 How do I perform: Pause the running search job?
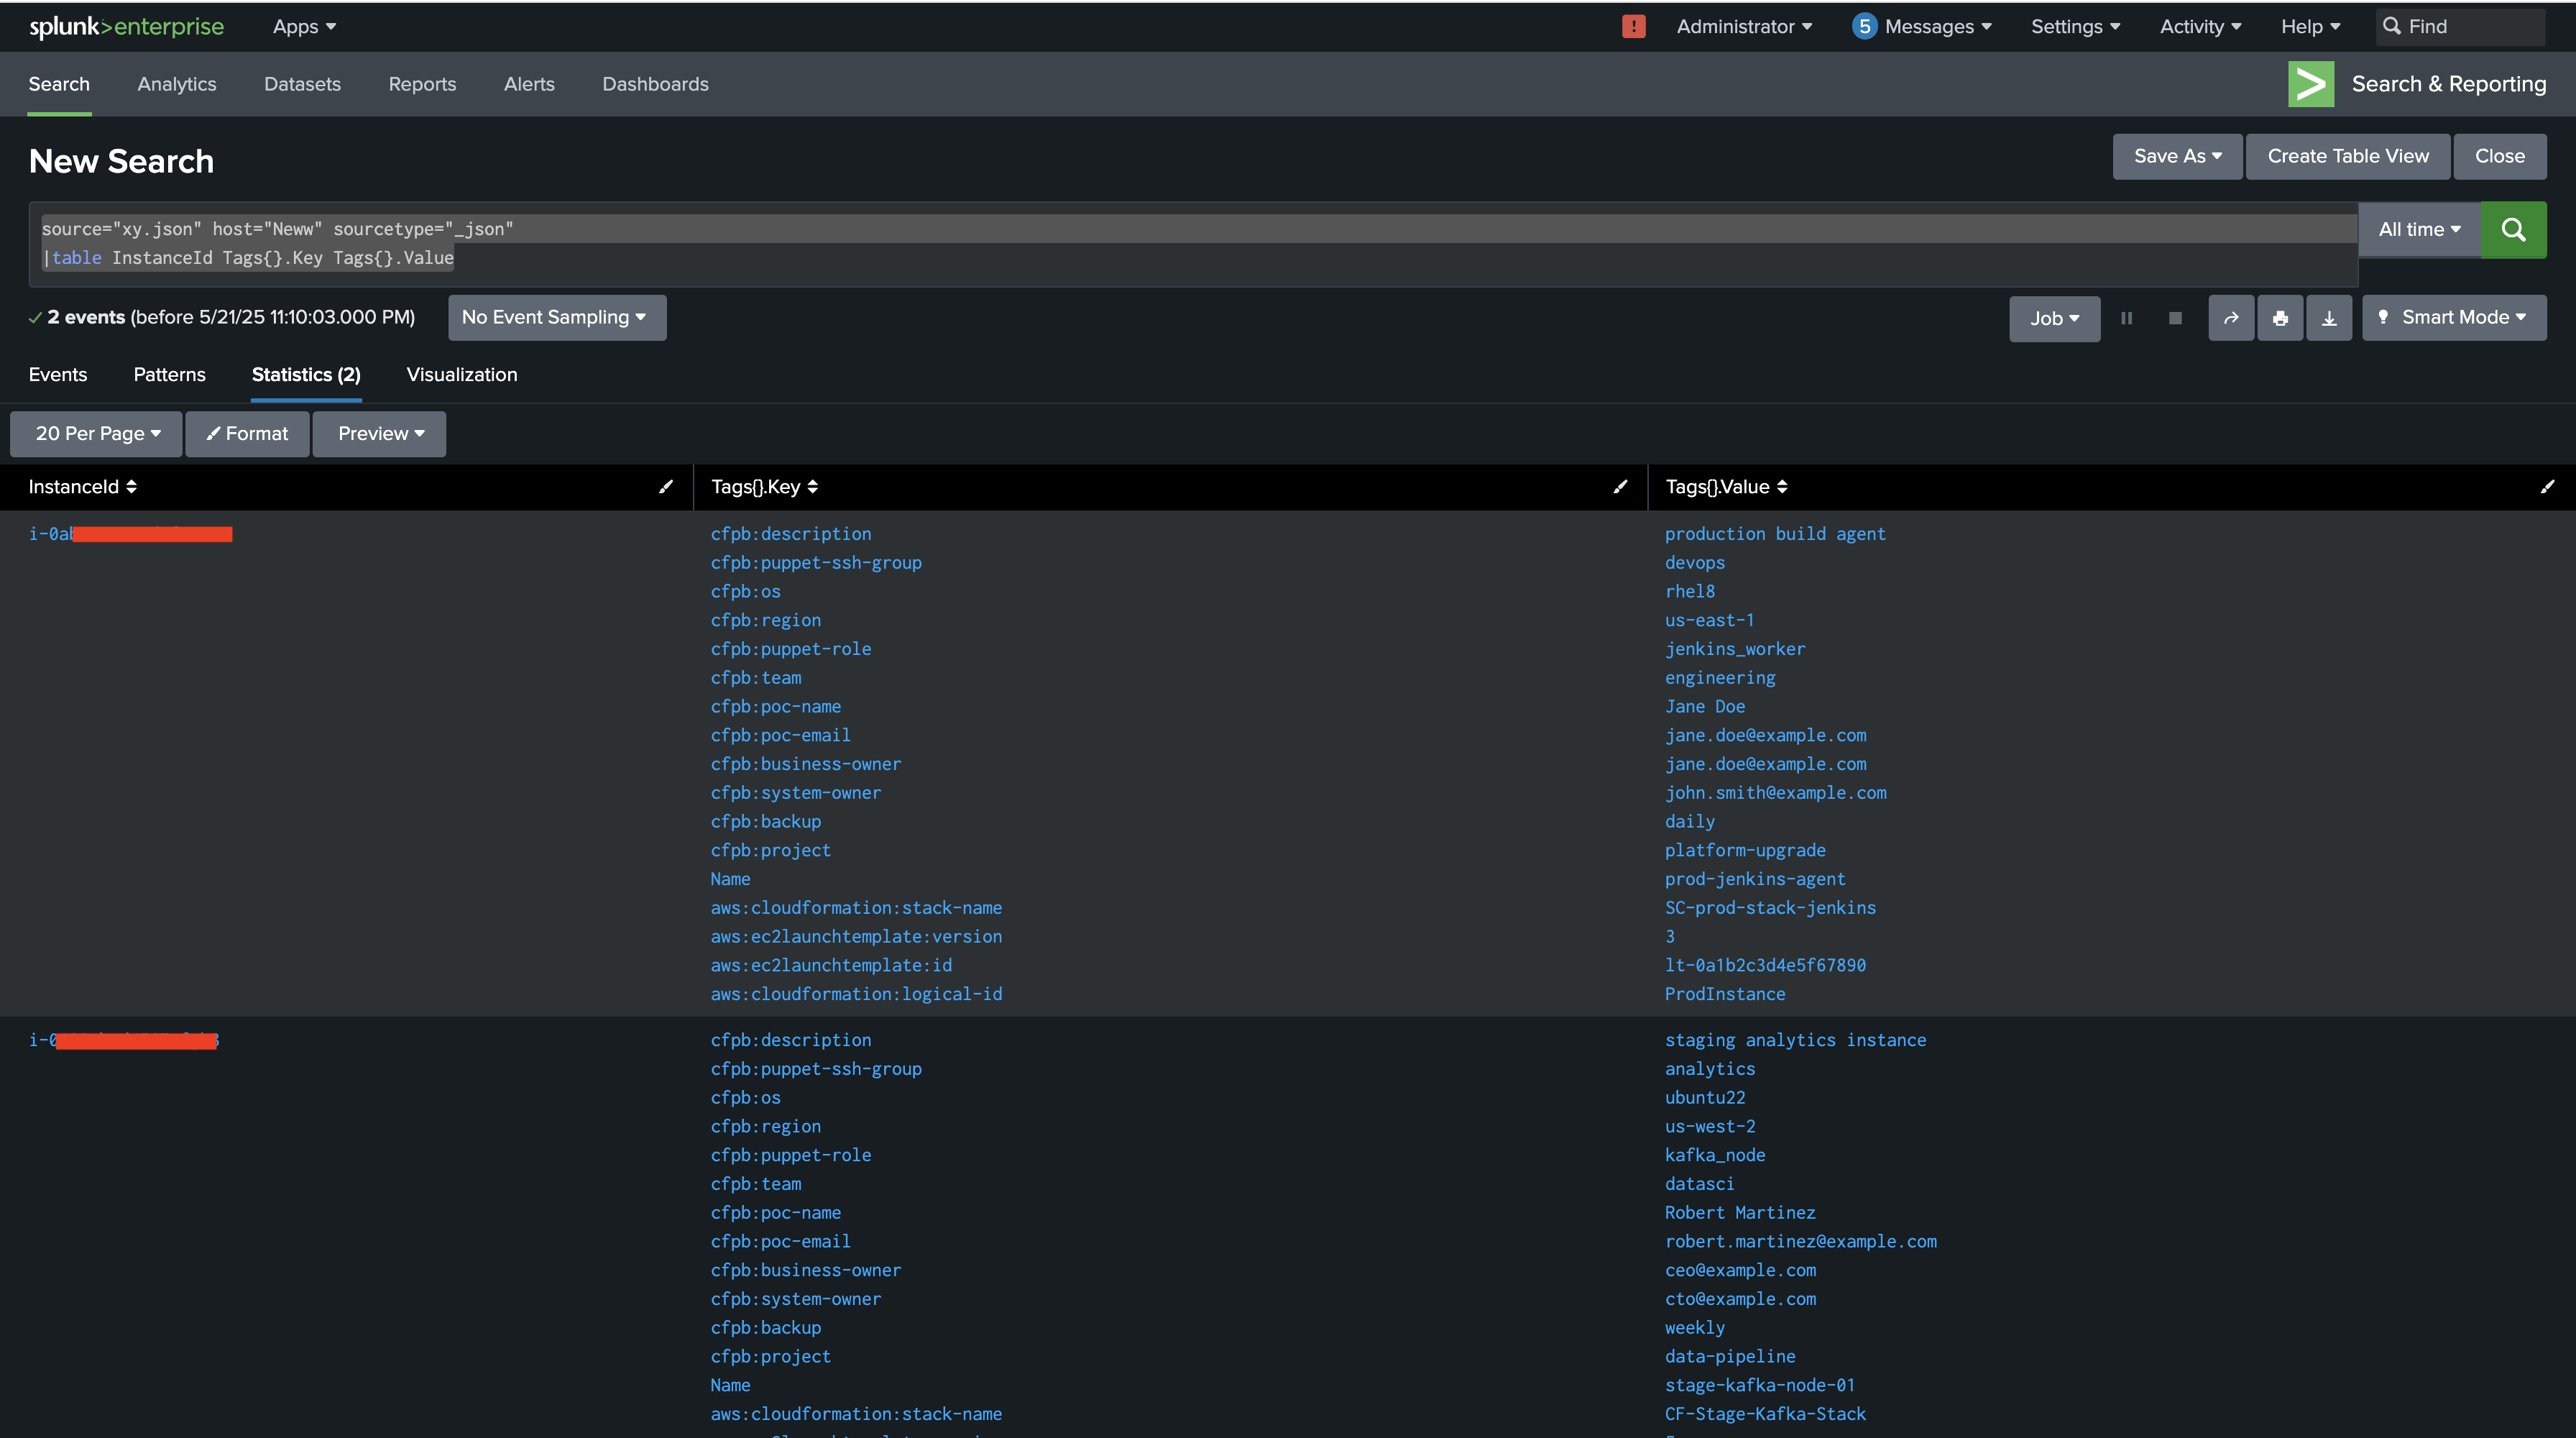(x=2128, y=318)
